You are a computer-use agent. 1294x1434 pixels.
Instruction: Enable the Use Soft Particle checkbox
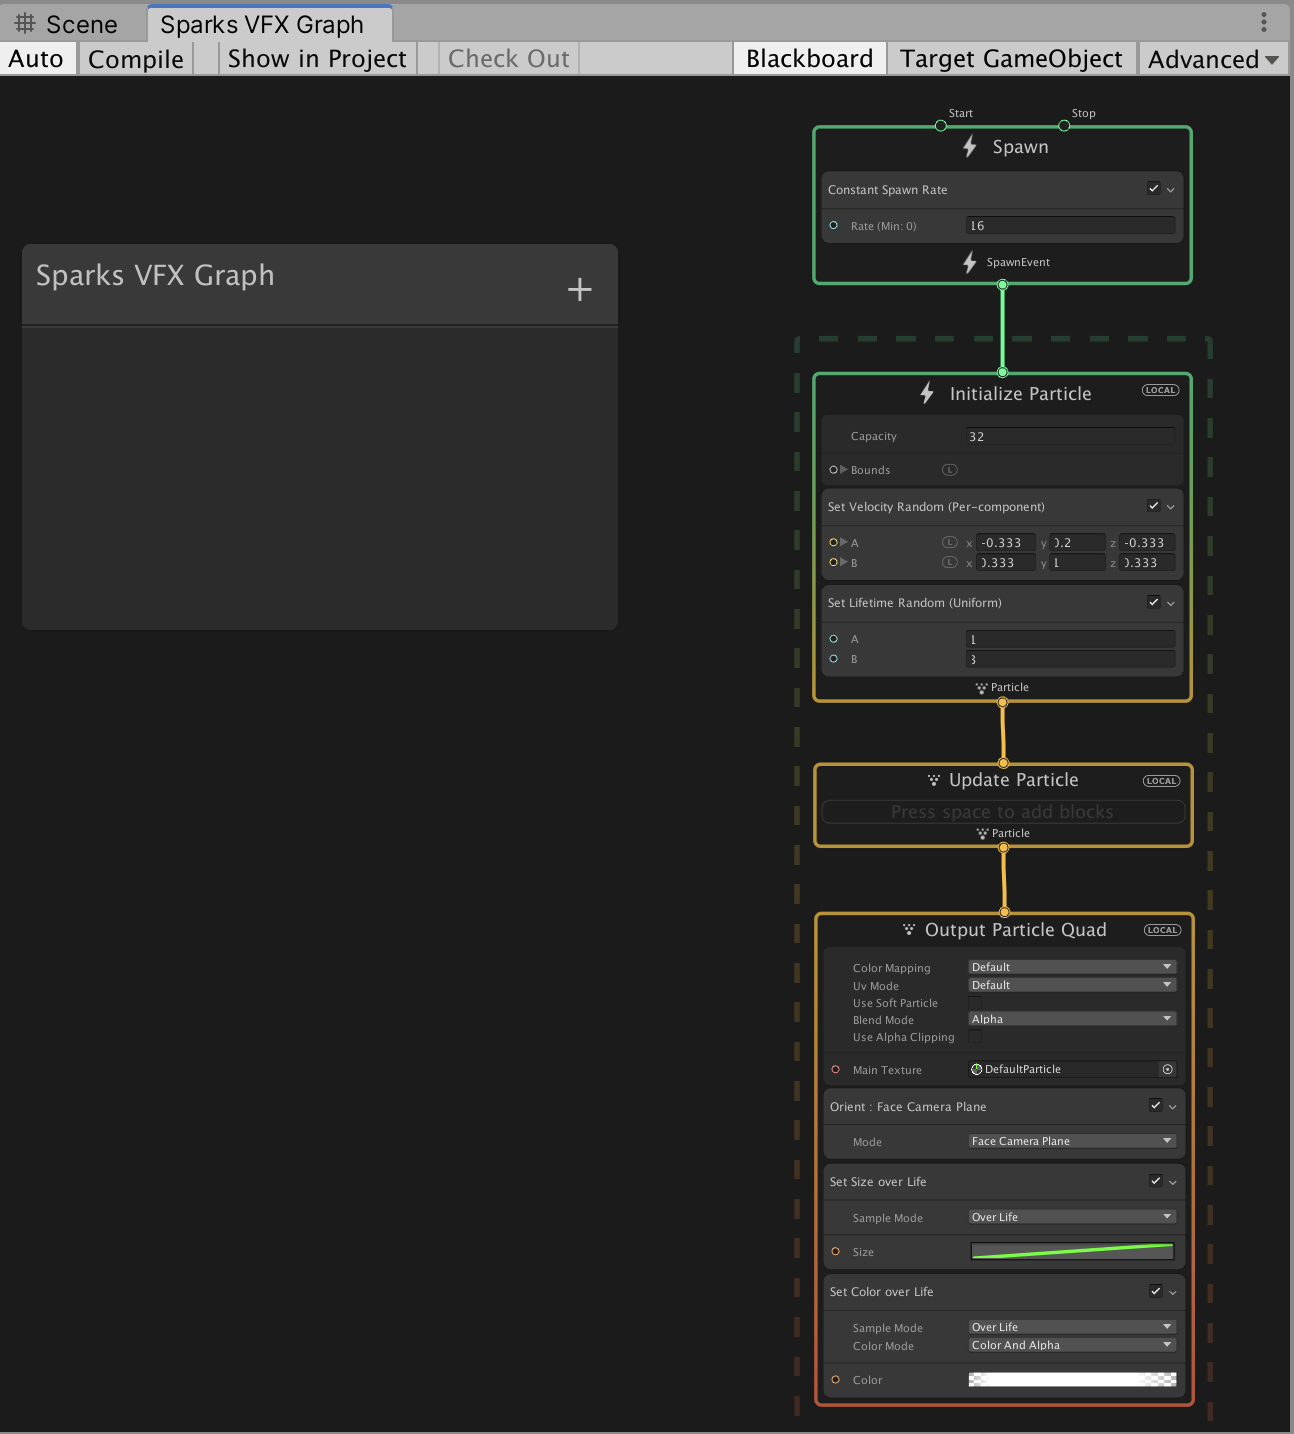point(975,1003)
